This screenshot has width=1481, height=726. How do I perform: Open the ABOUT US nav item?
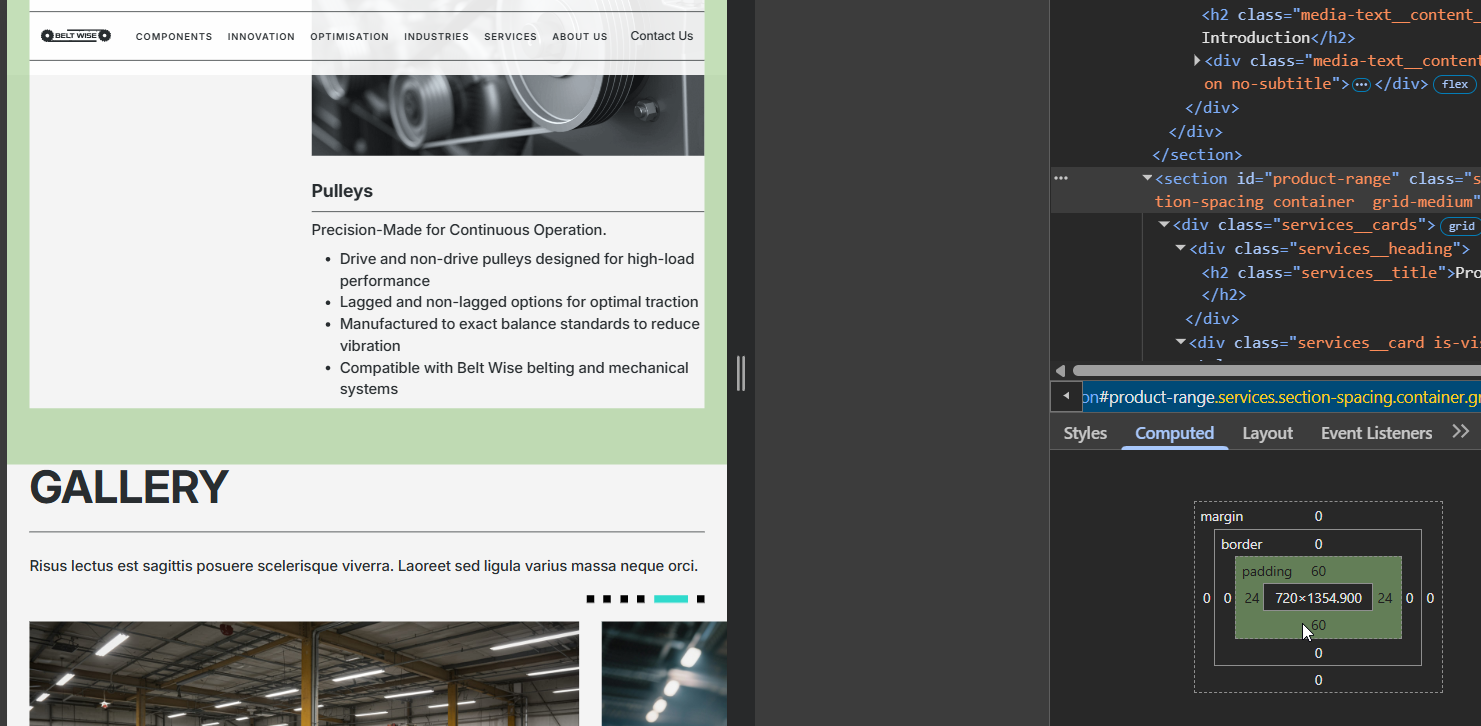pos(580,37)
